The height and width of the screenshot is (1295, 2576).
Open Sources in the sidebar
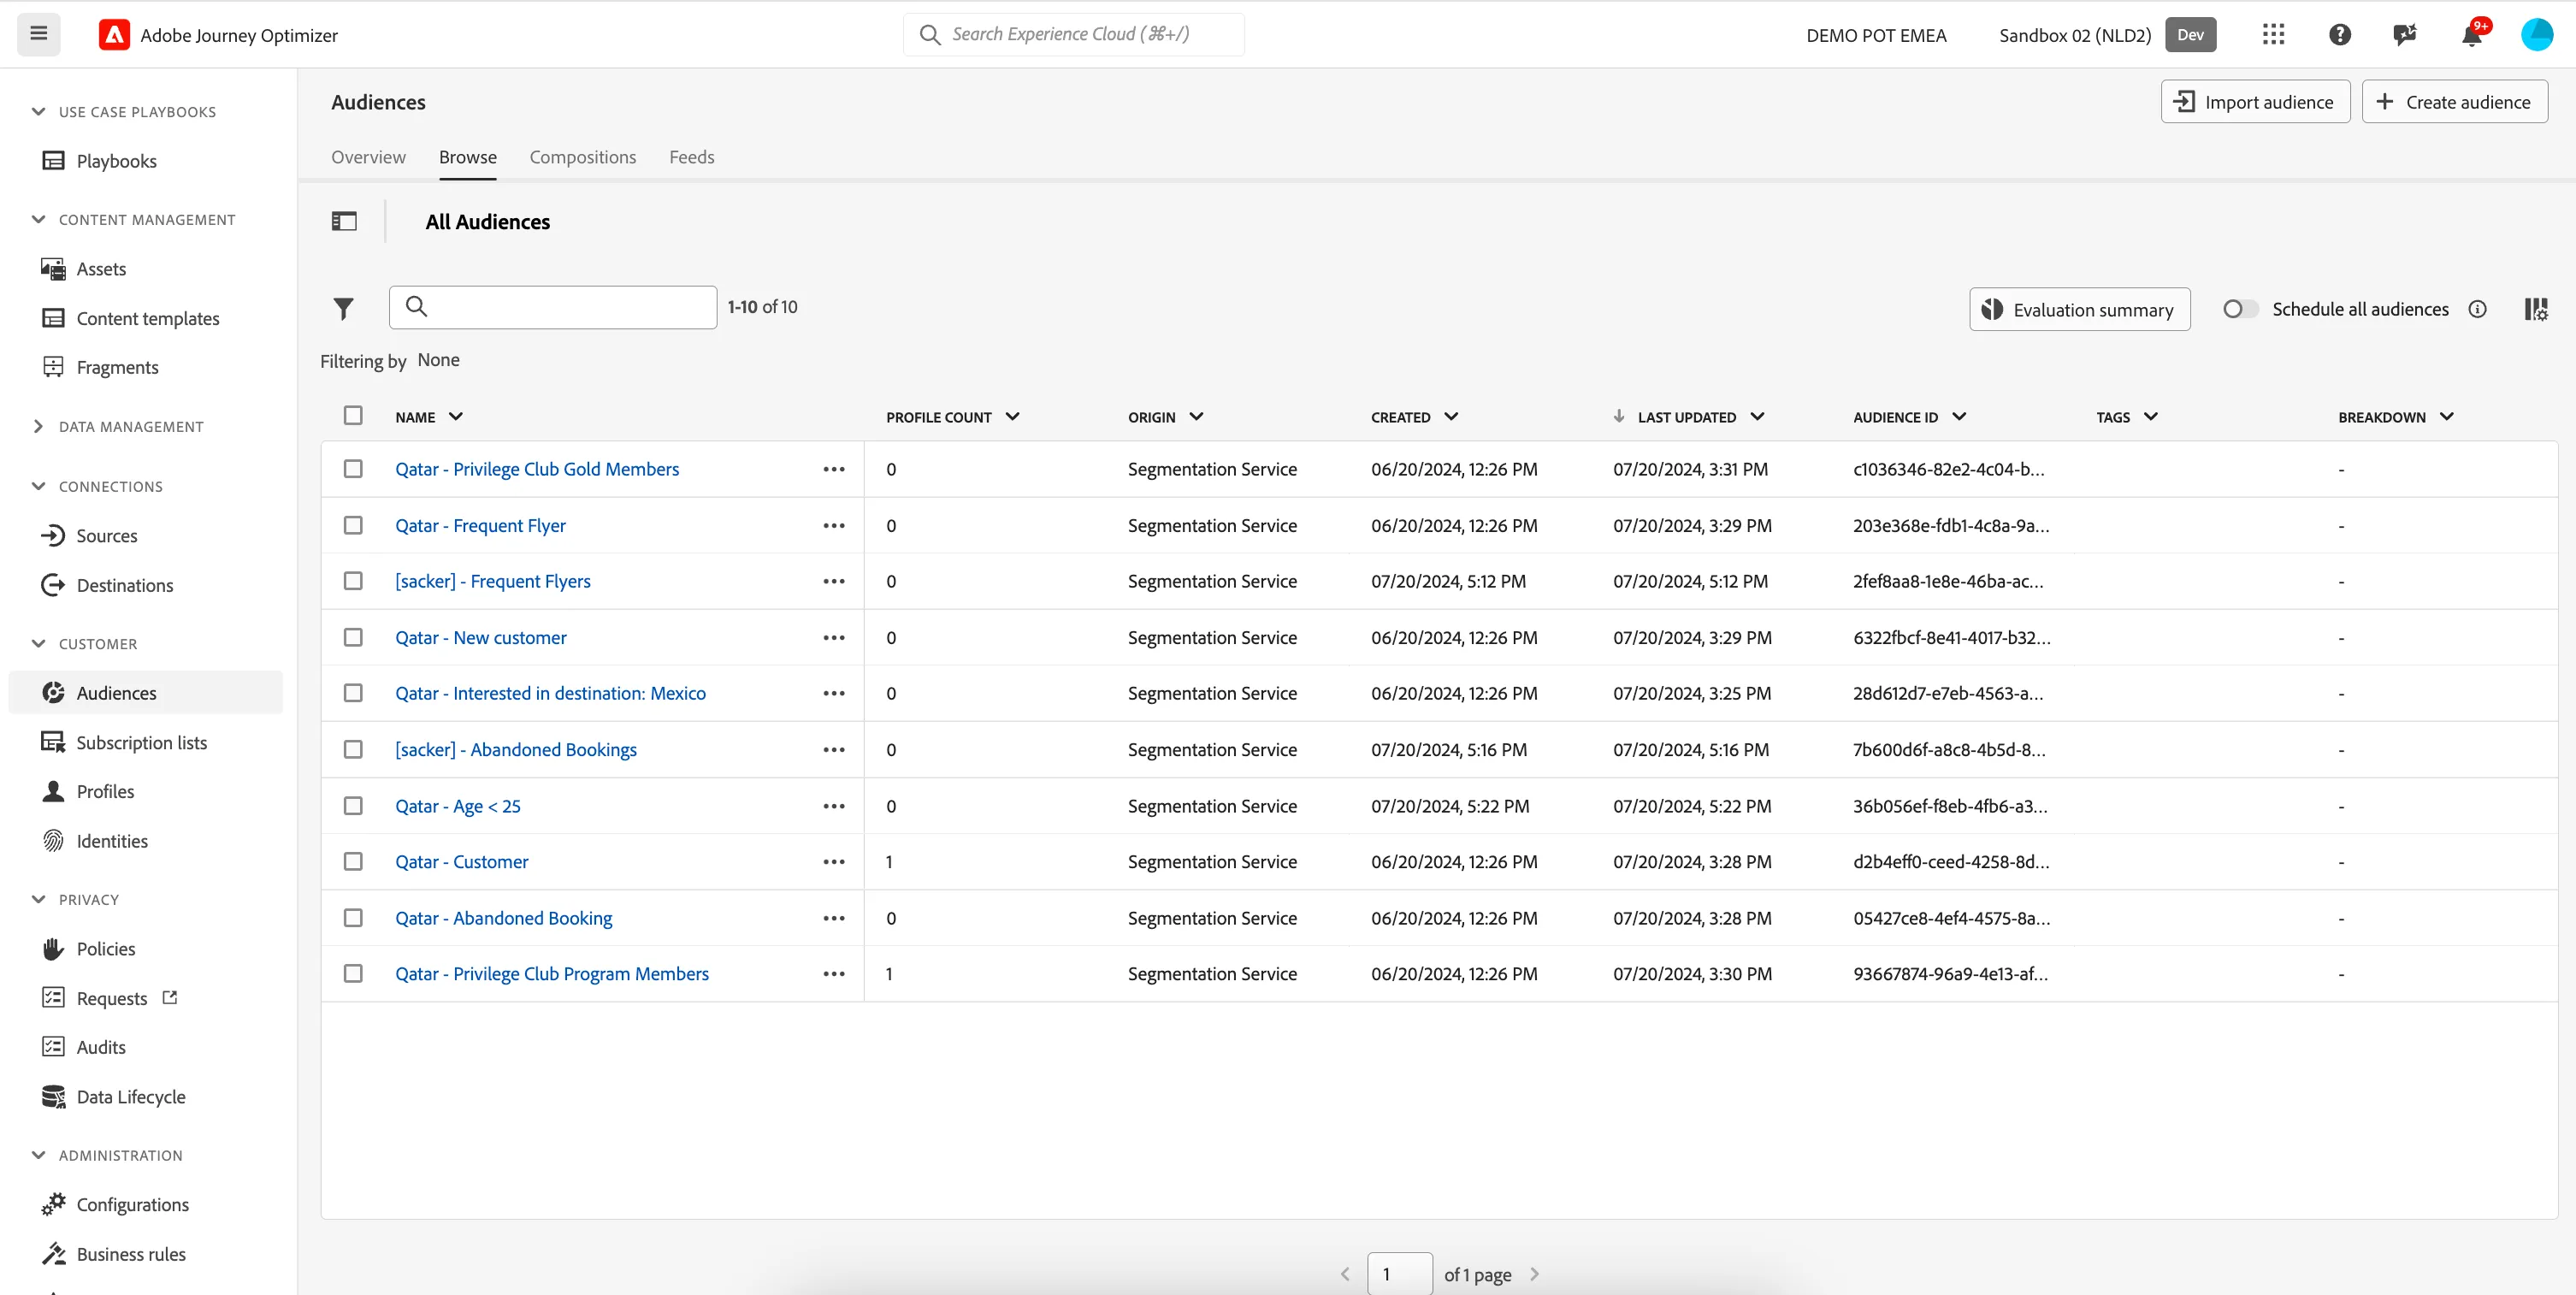tap(107, 535)
